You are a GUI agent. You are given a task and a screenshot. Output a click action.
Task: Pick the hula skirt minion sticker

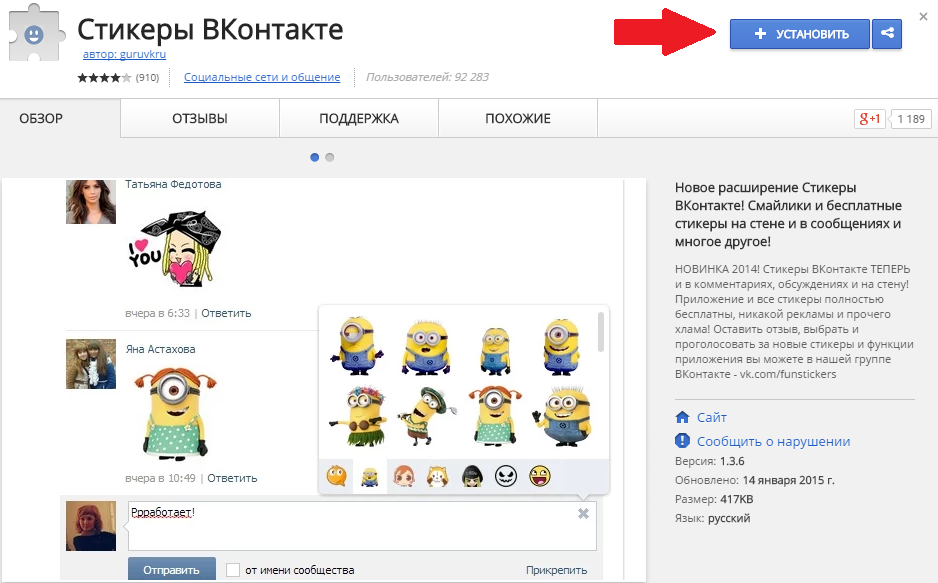[x=358, y=416]
